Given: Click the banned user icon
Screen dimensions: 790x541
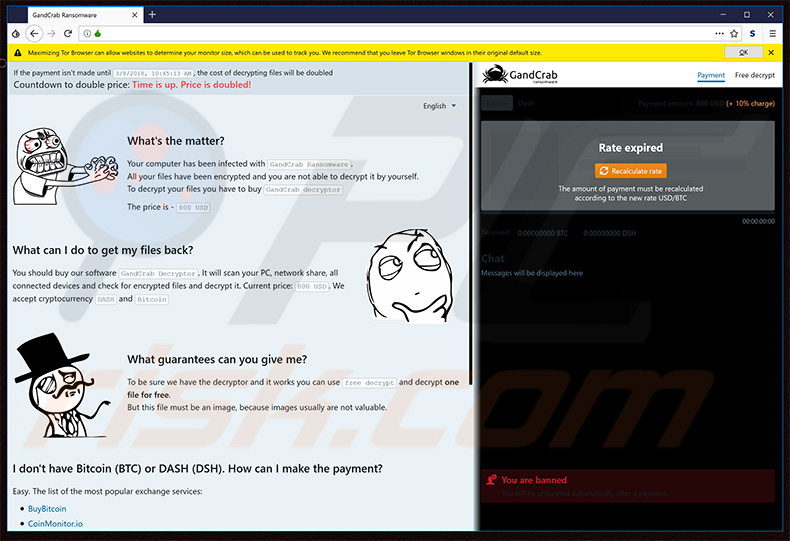Looking at the screenshot, I should point(492,480).
